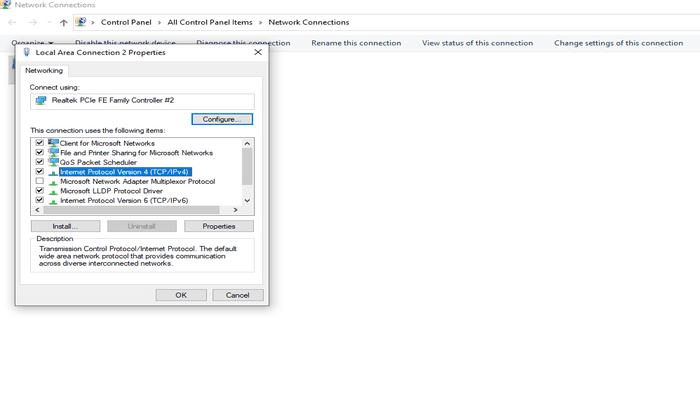This screenshot has height=394, width=700.
Task: Click the Configure button
Action: click(222, 119)
